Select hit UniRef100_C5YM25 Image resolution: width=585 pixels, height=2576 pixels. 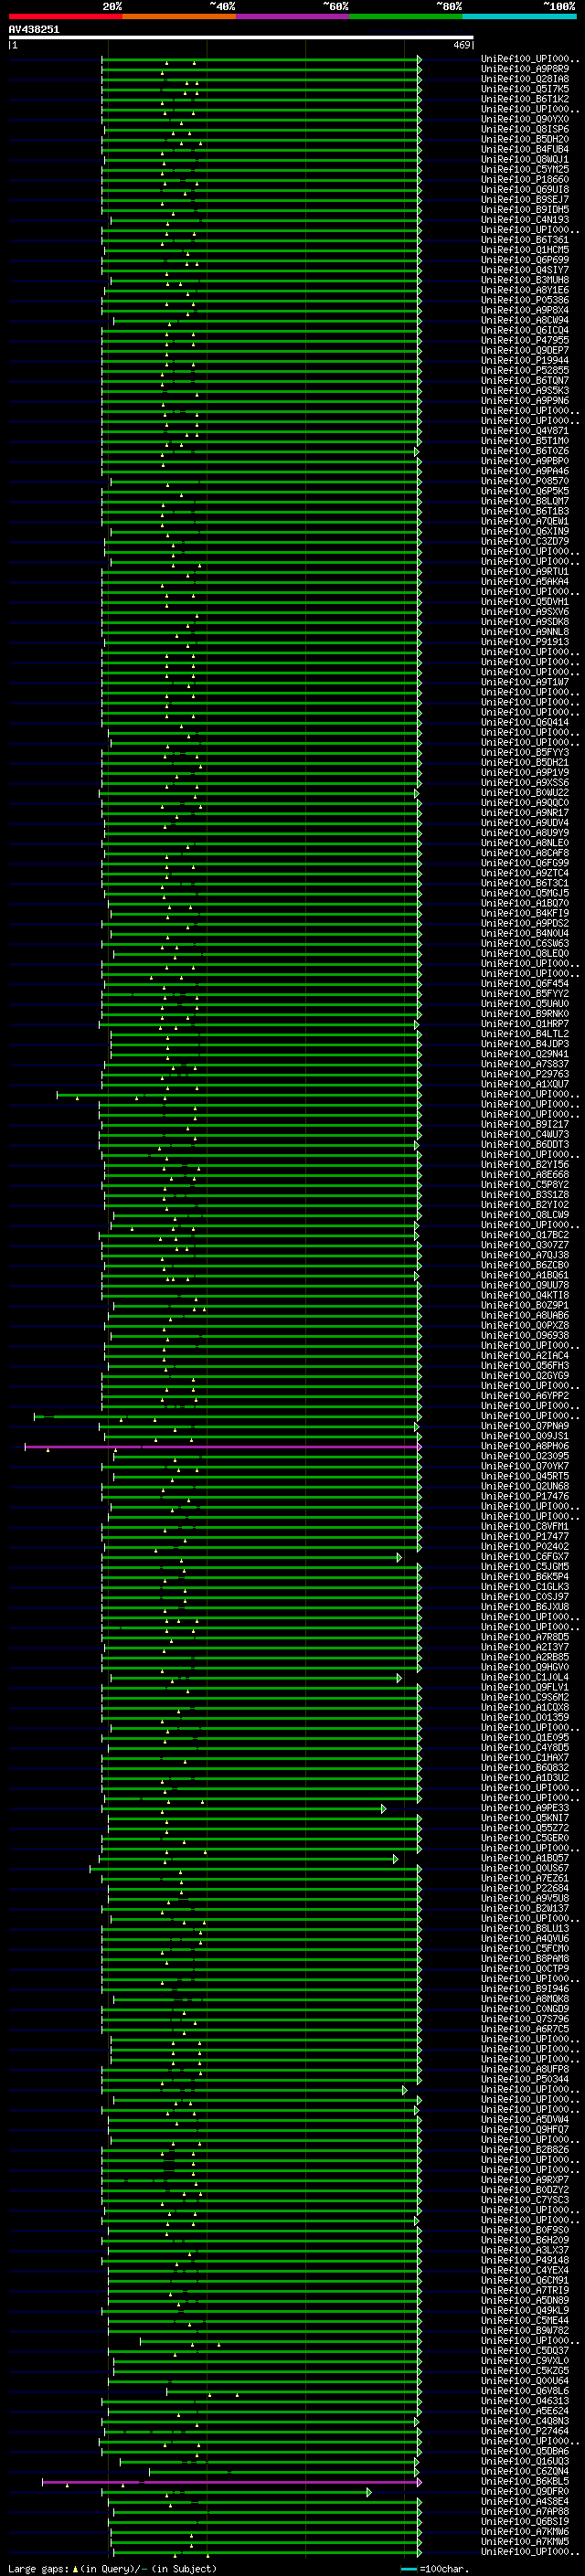[525, 169]
